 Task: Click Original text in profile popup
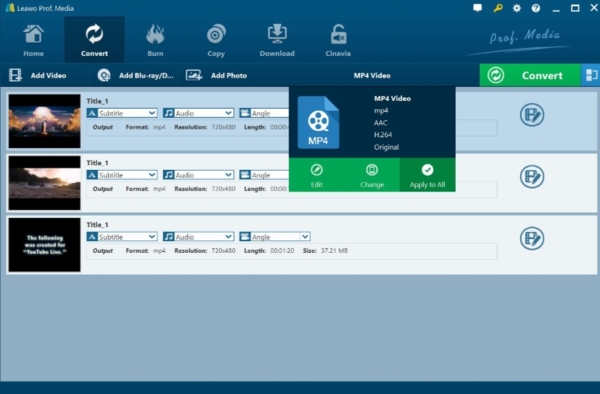pyautogui.click(x=386, y=147)
